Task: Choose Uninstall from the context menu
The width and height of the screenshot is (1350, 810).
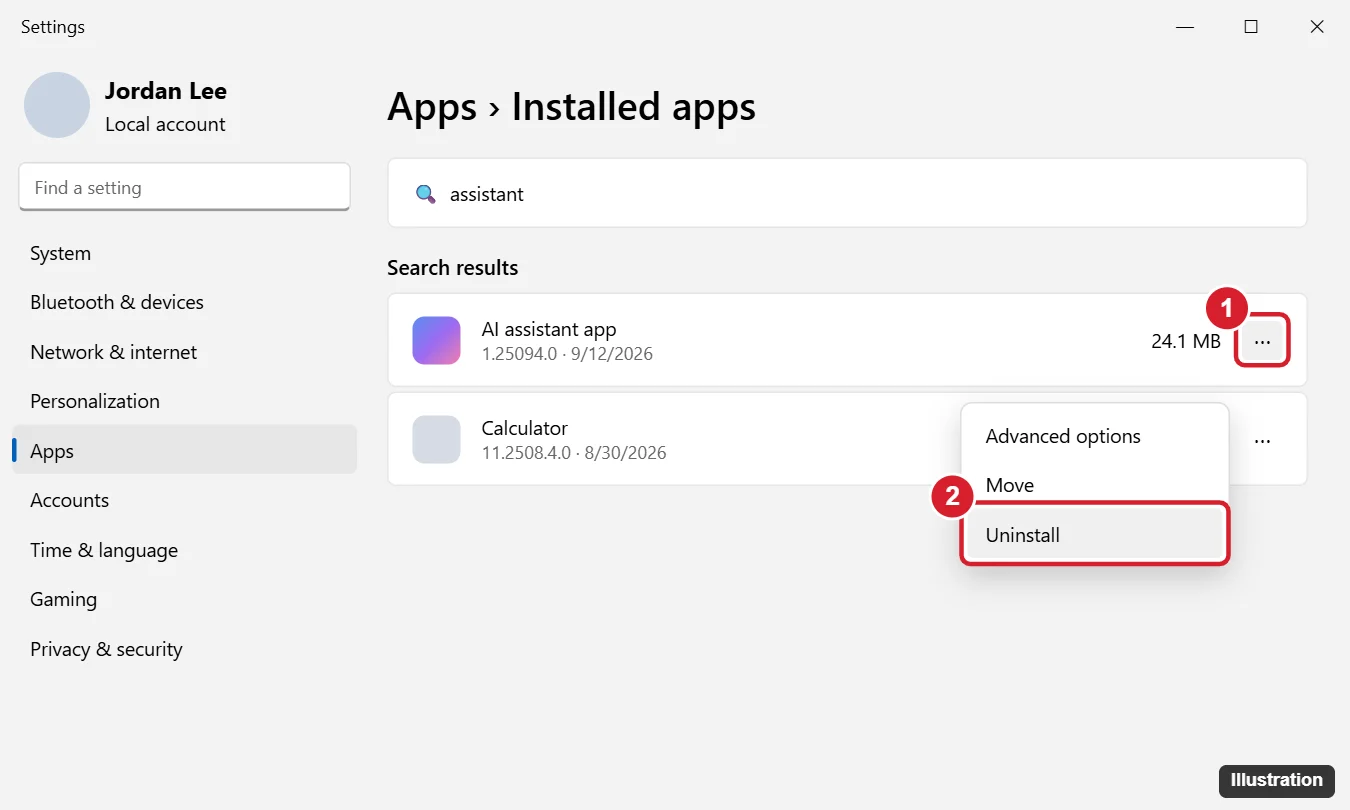Action: click(1095, 535)
